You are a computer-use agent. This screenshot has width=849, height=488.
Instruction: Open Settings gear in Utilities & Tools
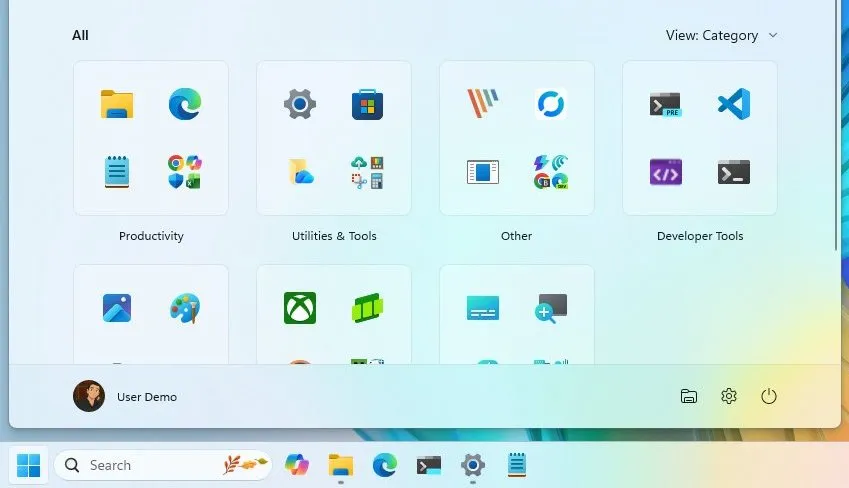tap(300, 104)
